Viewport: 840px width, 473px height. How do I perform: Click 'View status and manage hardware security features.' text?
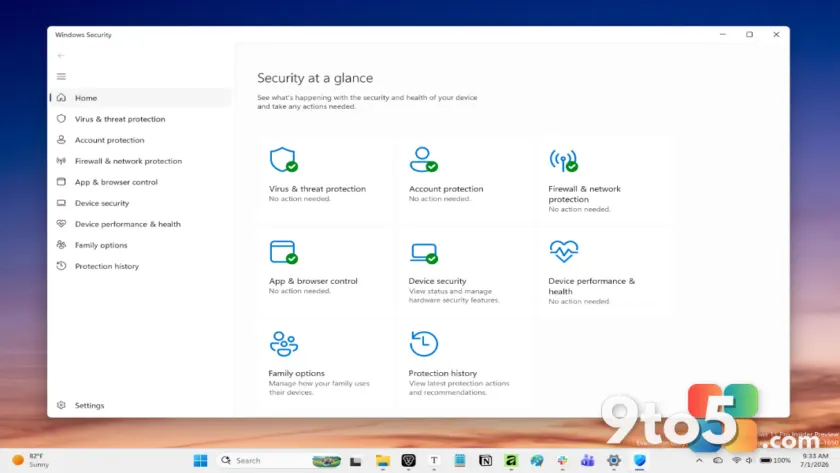point(454,296)
